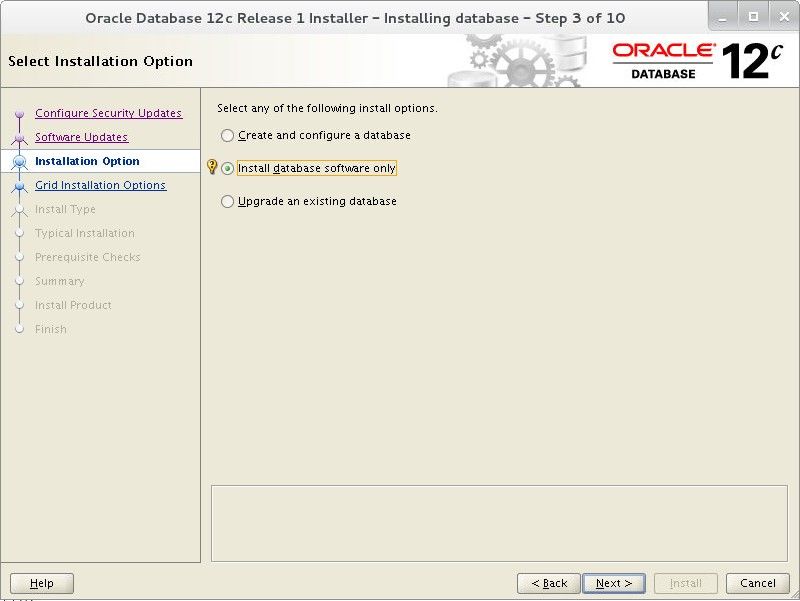The width and height of the screenshot is (800, 601).
Task: Open Configure Security Updates step link
Action: pyautogui.click(x=108, y=113)
